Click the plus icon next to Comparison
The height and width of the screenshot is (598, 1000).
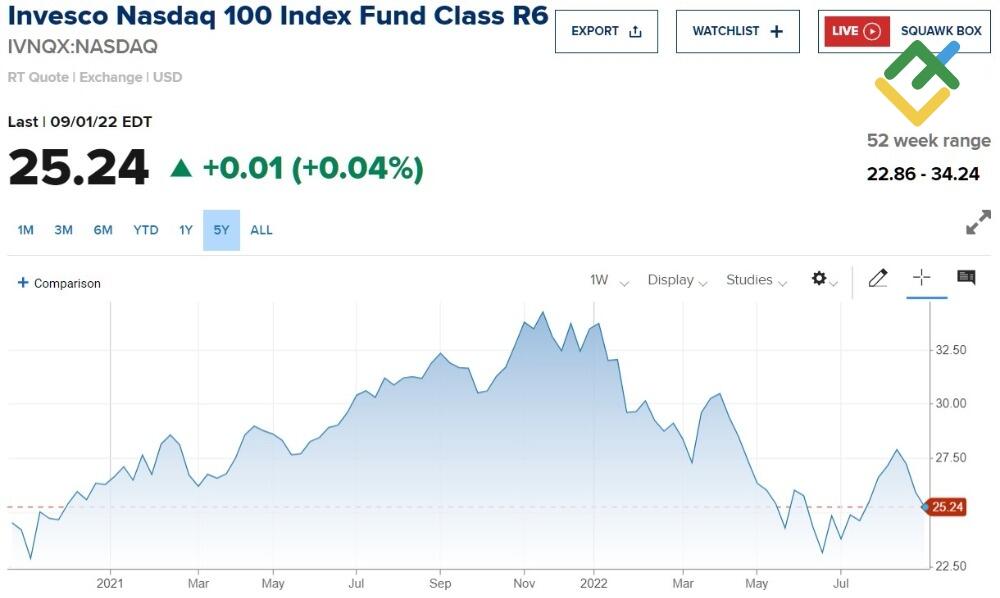click(x=21, y=282)
